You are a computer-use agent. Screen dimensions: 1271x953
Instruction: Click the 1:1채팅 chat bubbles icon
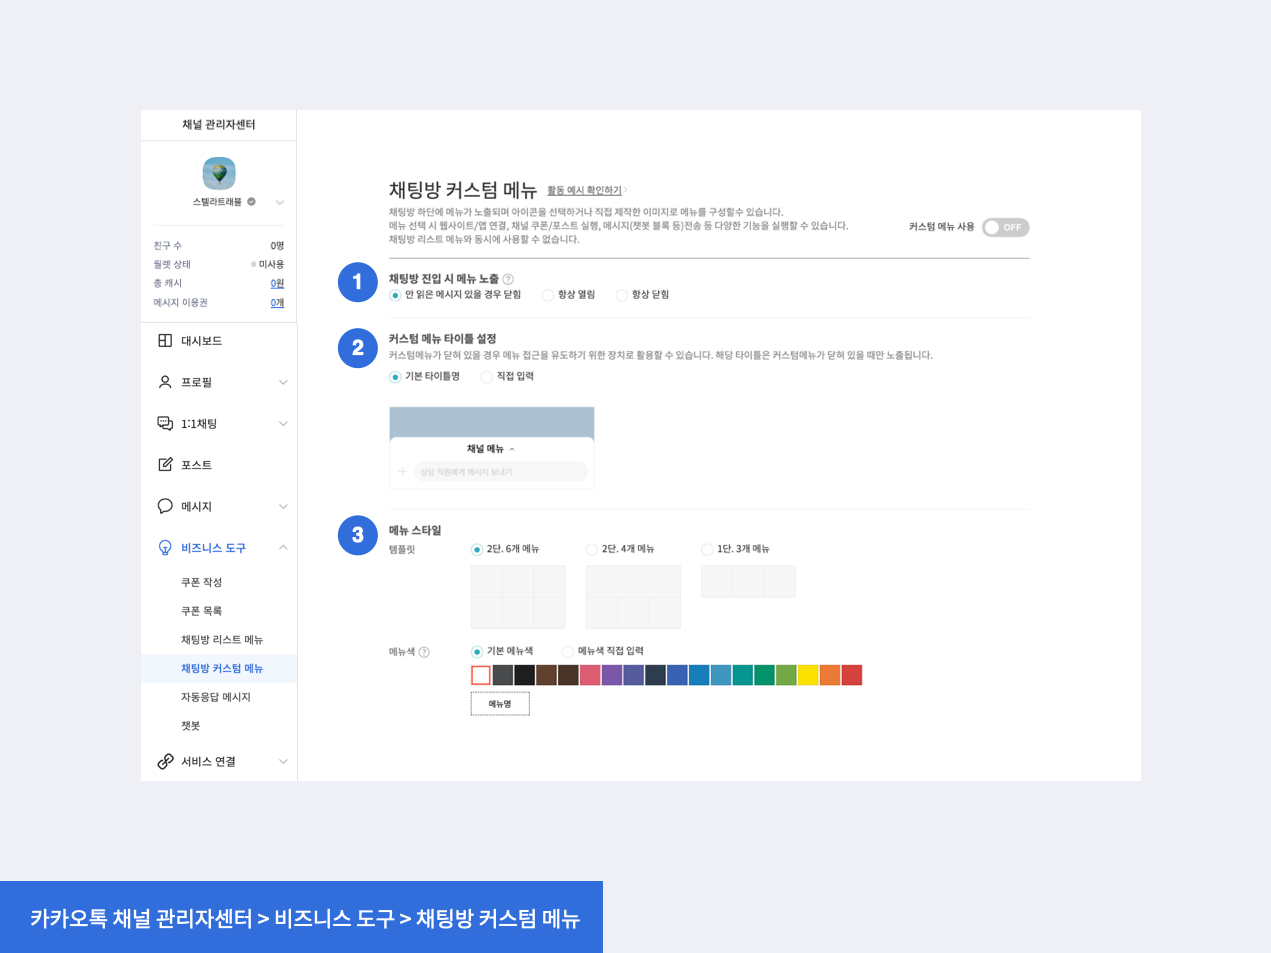165,424
